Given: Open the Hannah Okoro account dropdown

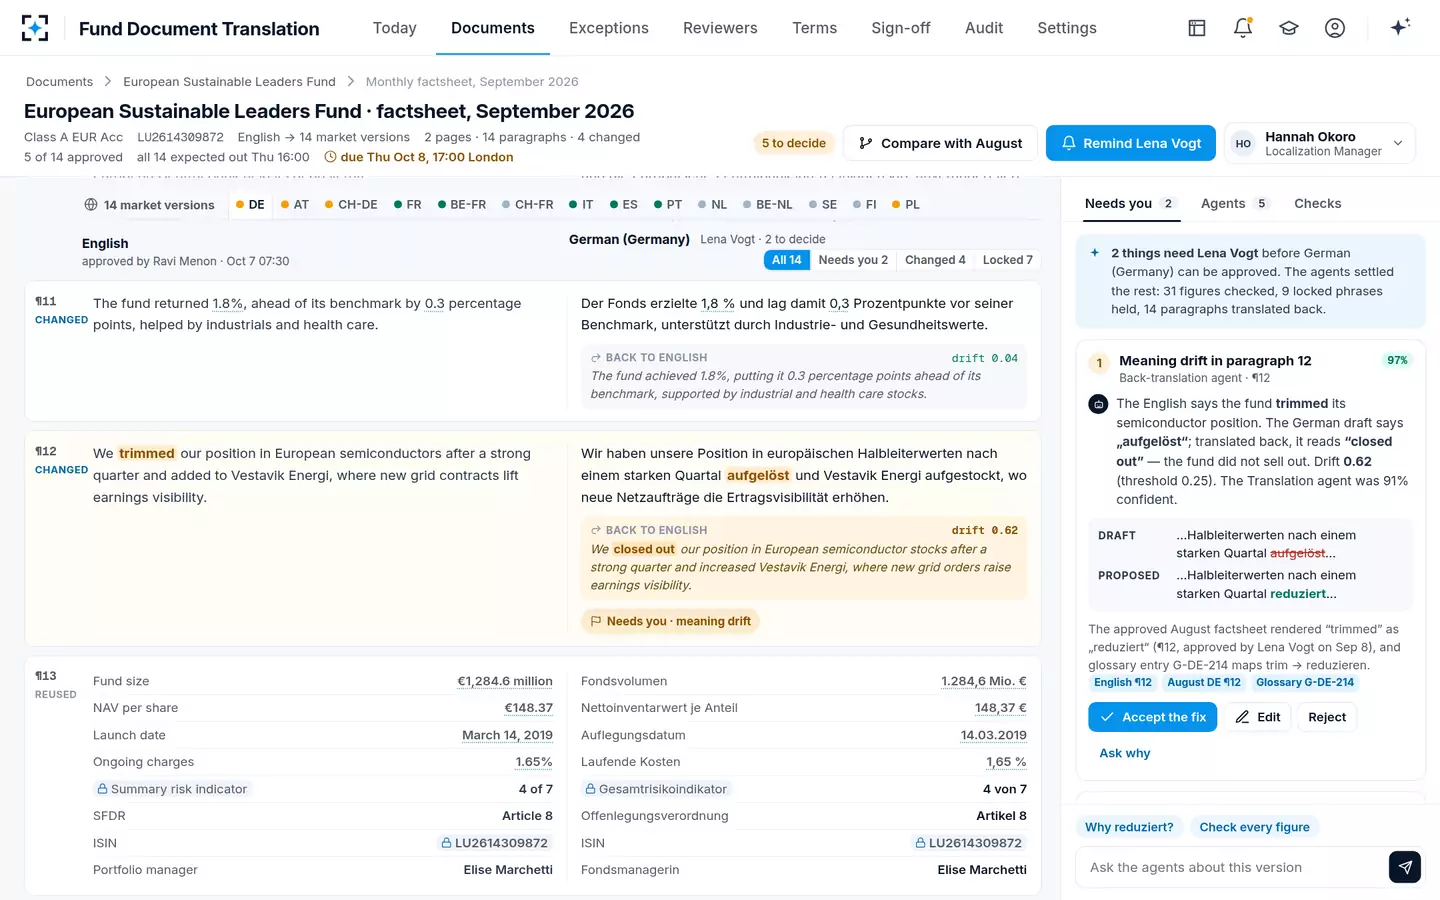Looking at the screenshot, I should (x=1320, y=143).
